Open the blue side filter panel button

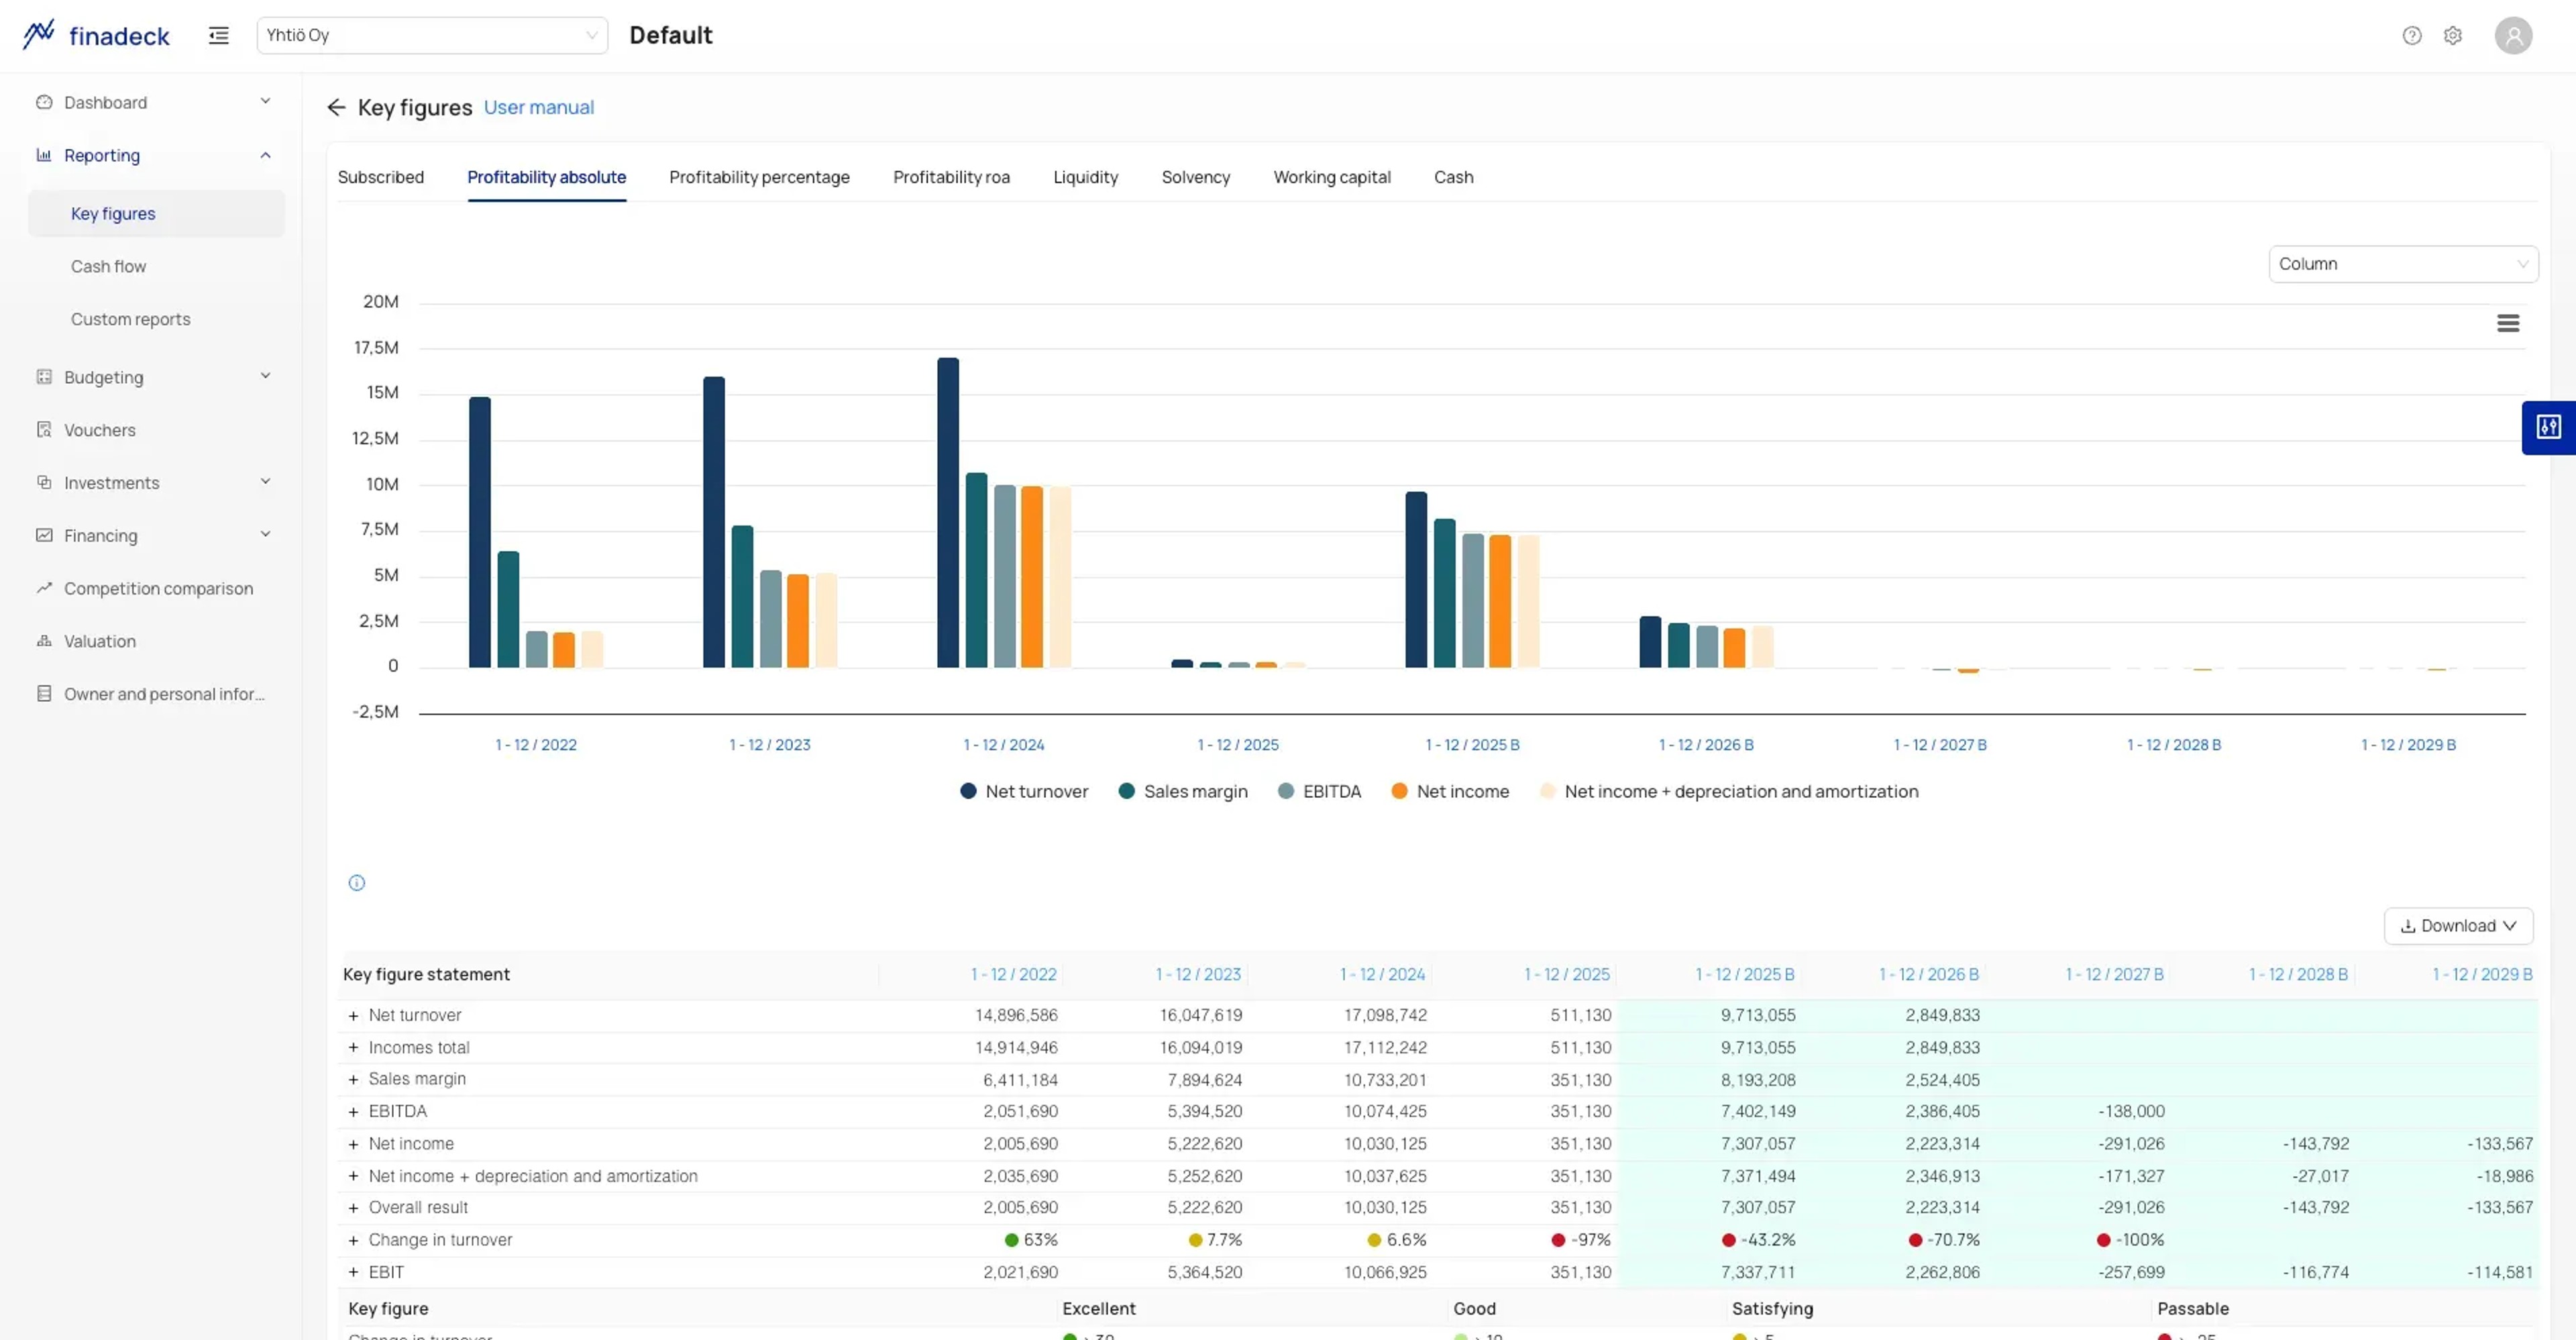[2548, 428]
